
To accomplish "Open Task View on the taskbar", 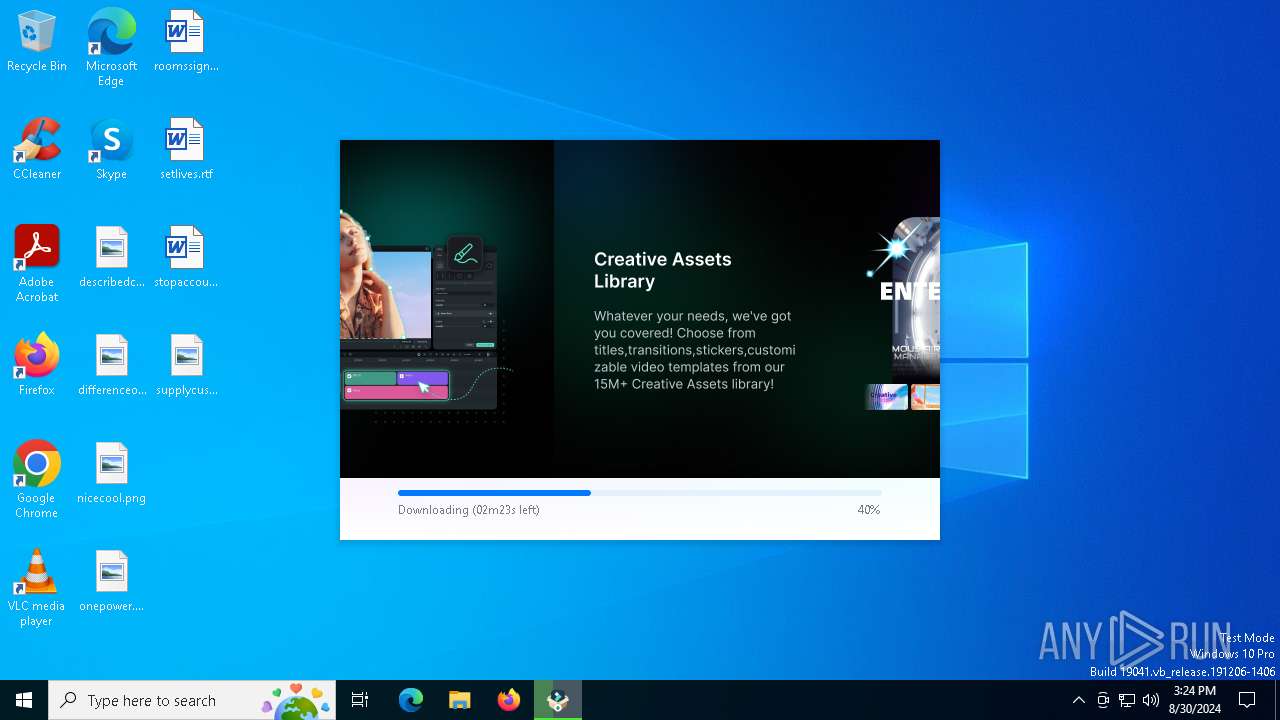I will click(360, 700).
